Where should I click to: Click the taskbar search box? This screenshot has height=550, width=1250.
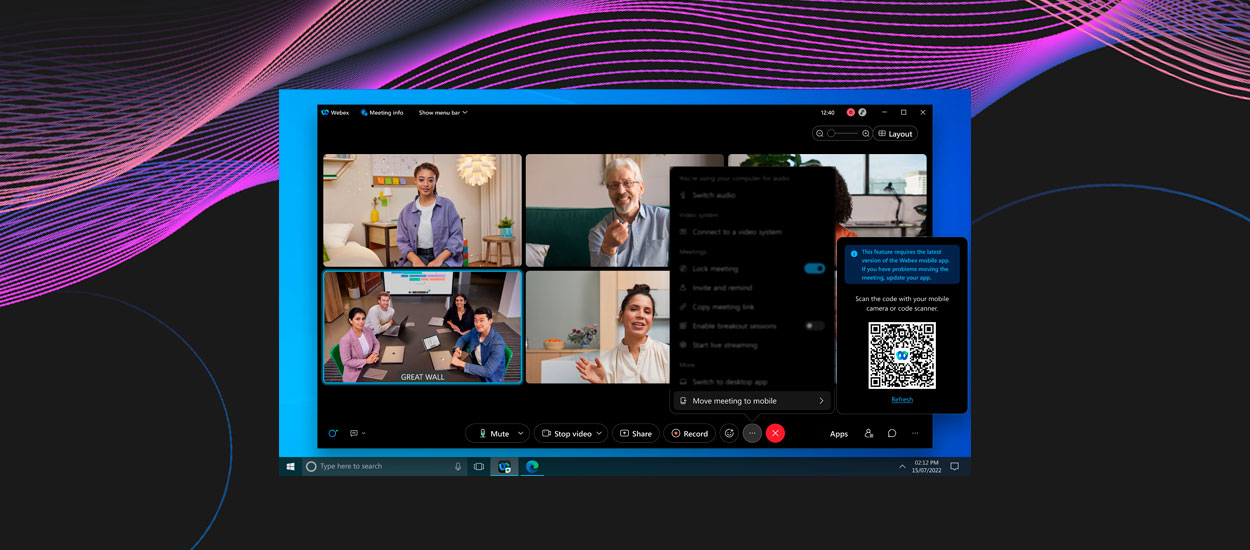click(x=383, y=466)
